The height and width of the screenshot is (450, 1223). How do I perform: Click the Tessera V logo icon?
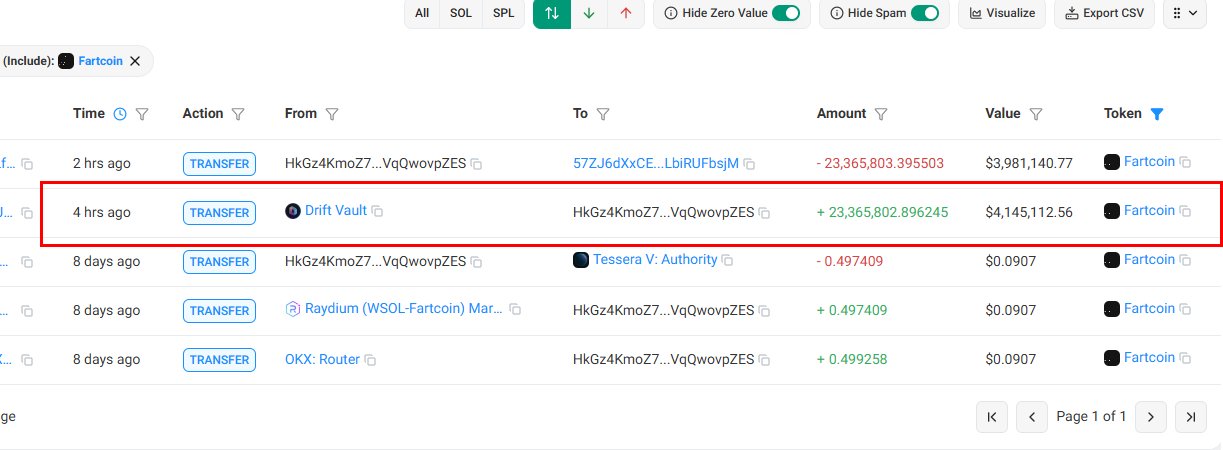[x=581, y=260]
